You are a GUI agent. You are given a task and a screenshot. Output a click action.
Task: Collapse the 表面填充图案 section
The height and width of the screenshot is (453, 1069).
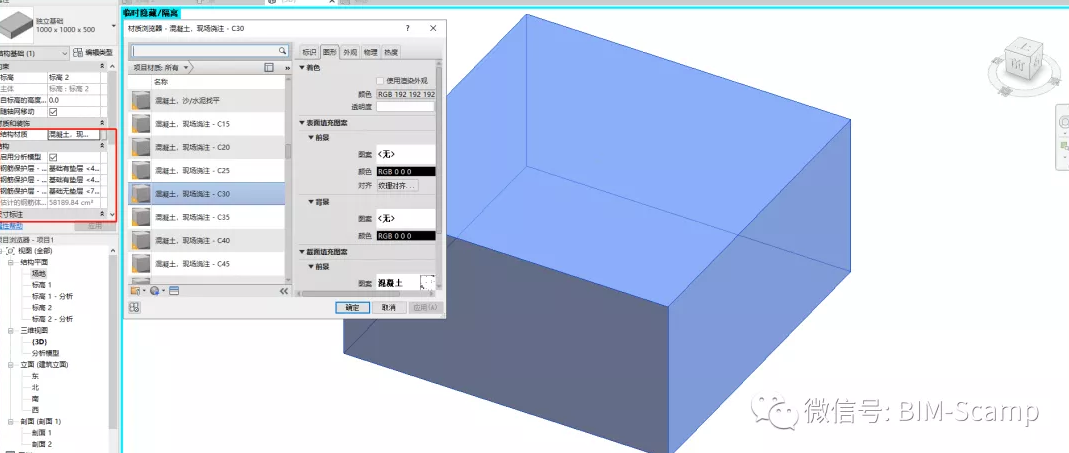point(302,123)
